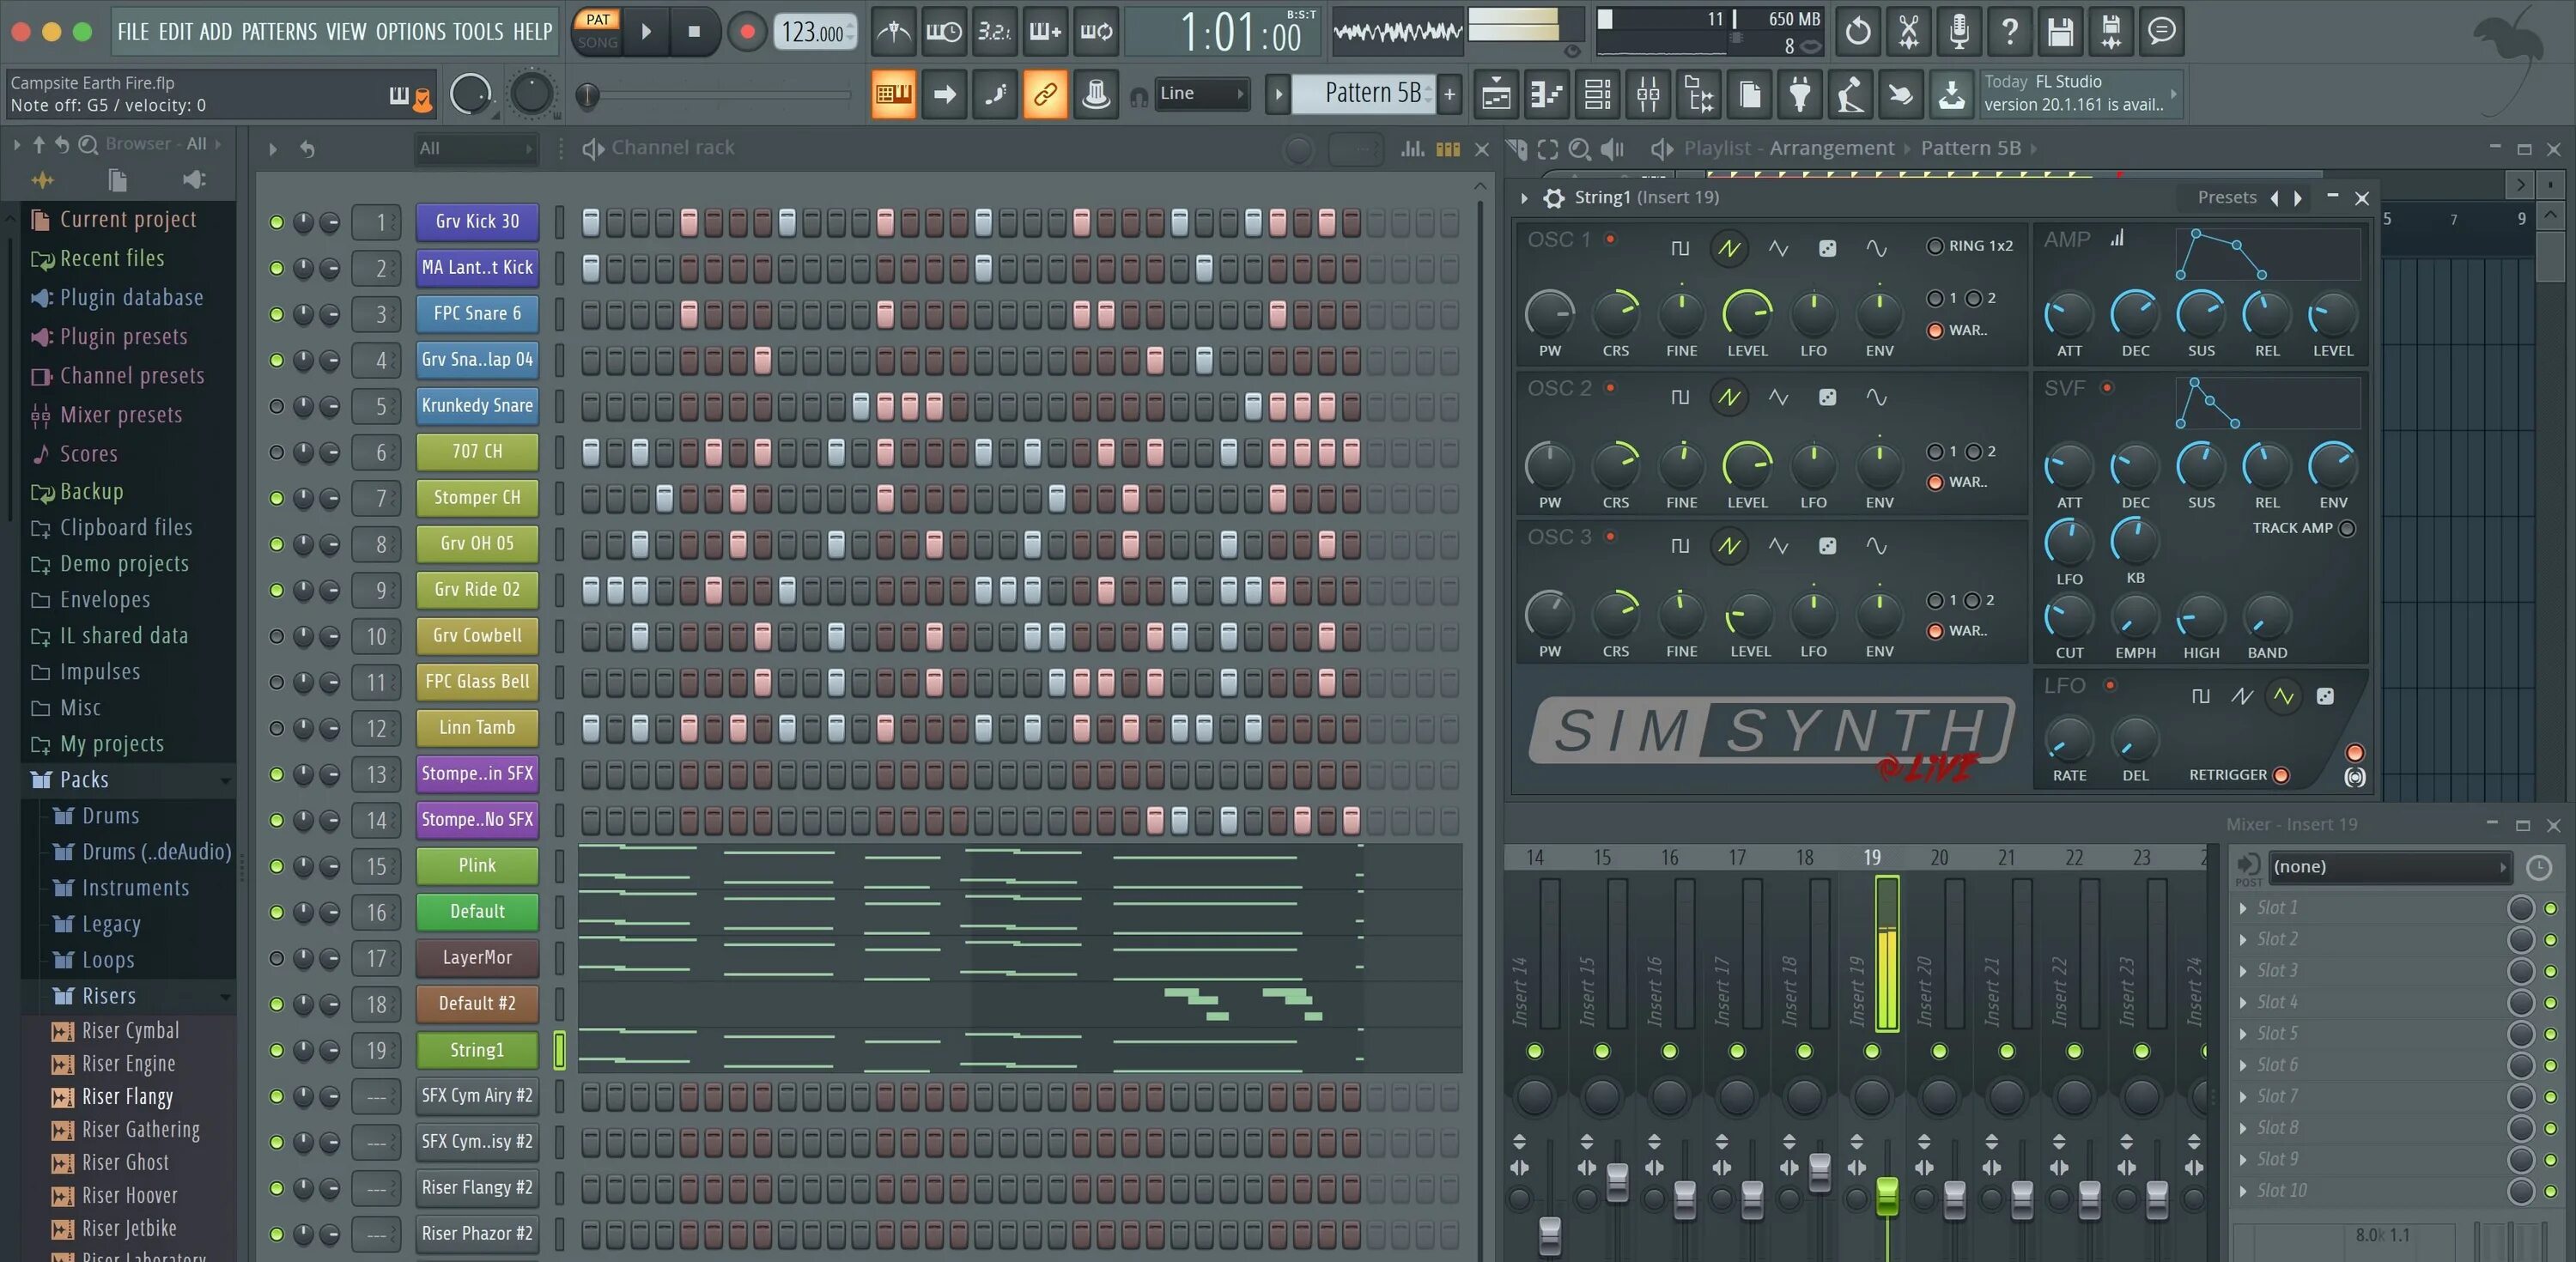Viewport: 2576px width, 1262px height.
Task: Click the Undo history icon
Action: 1858,32
